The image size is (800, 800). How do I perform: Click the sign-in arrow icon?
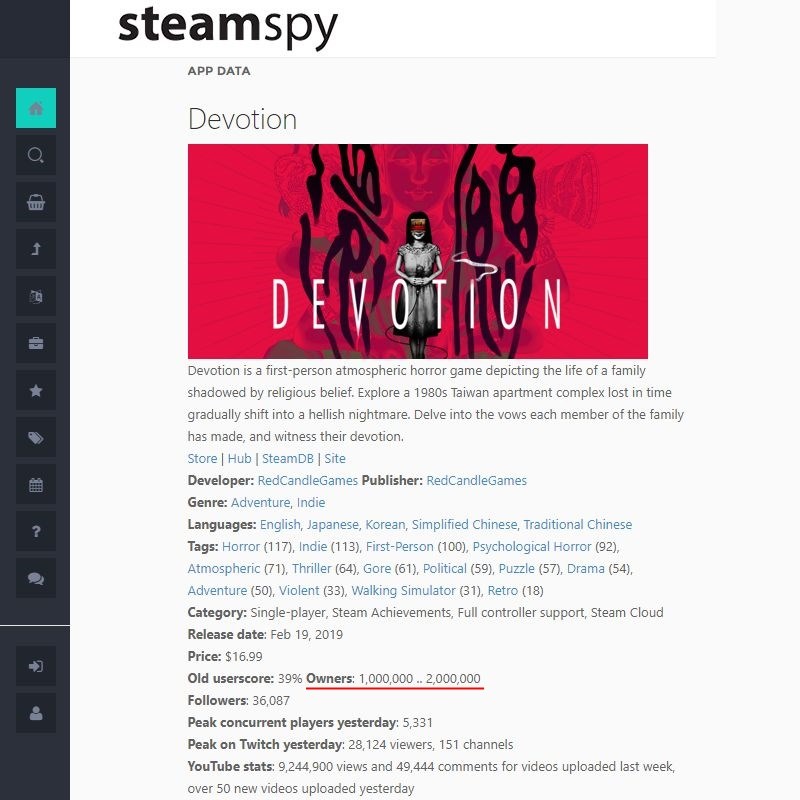pos(36,666)
